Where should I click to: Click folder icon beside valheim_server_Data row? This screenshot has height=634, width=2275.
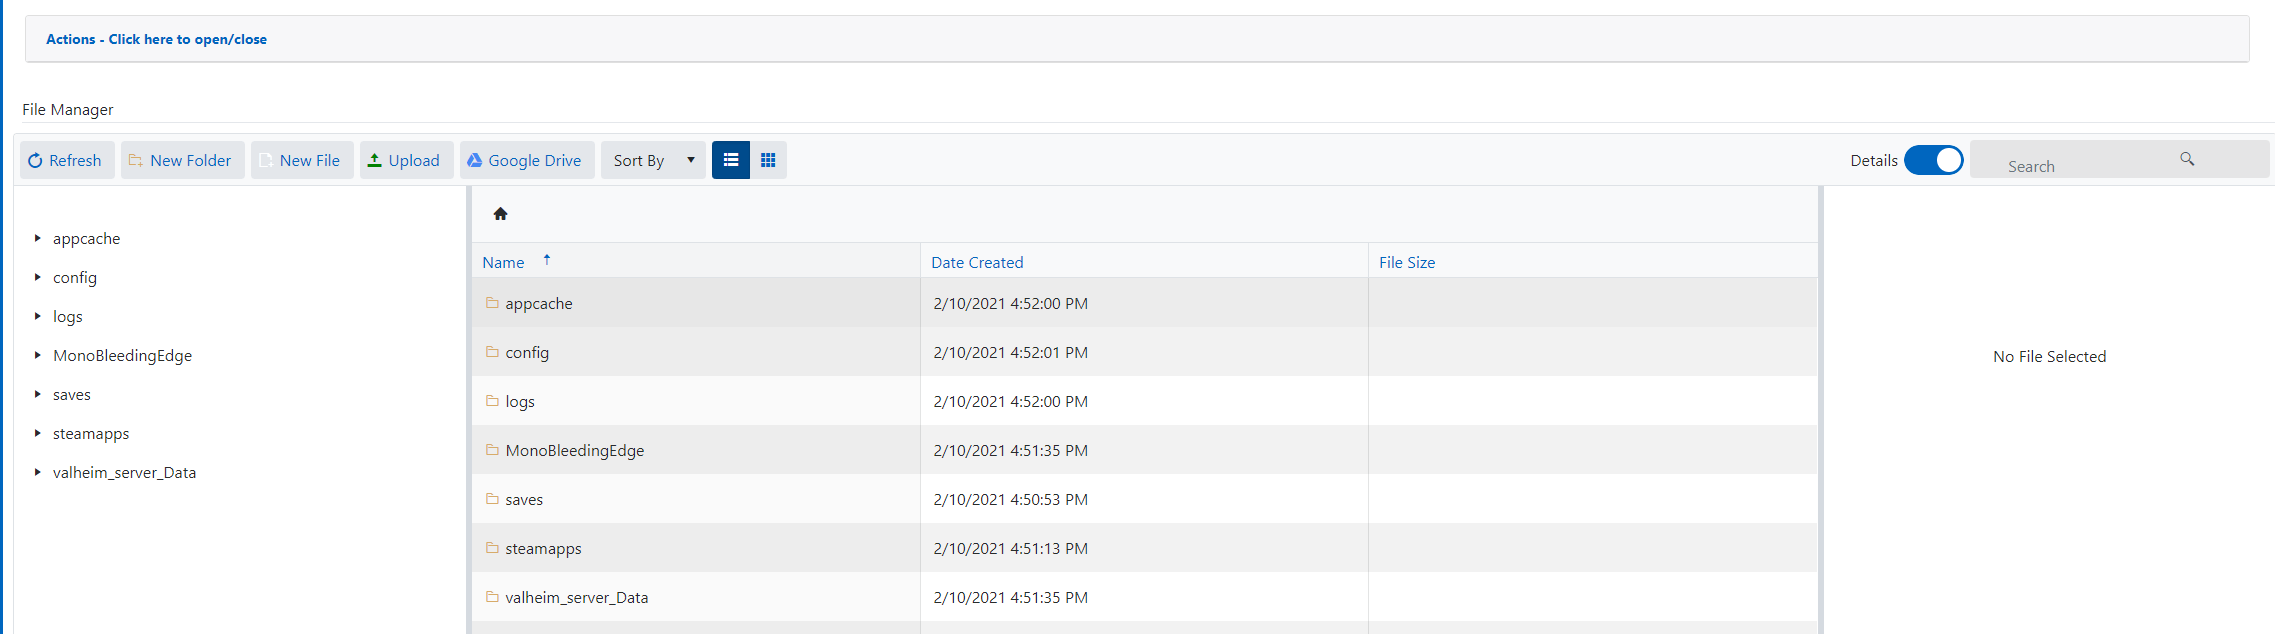point(492,597)
